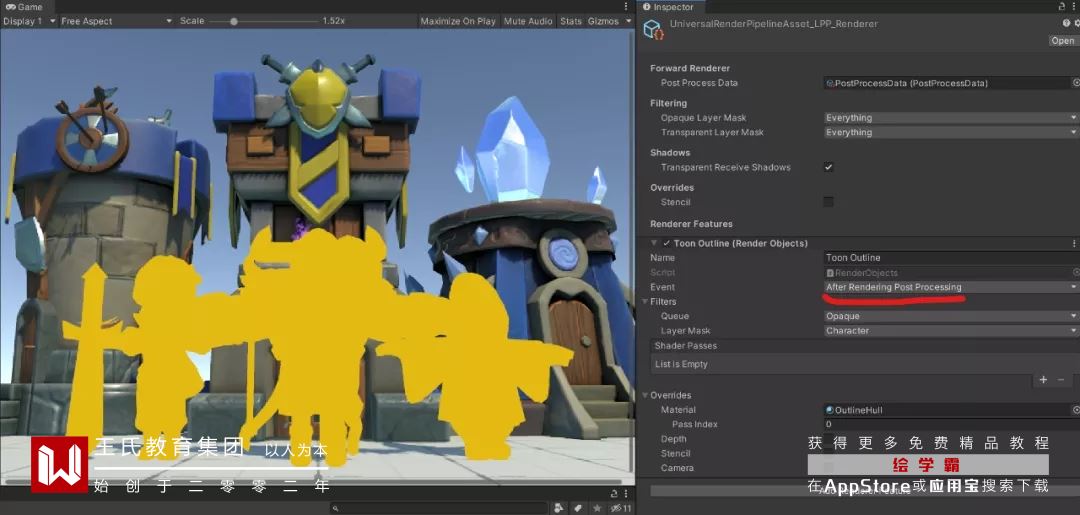This screenshot has height=515, width=1080.
Task: Disable the Toon Outline feature checkmark
Action: 667,243
